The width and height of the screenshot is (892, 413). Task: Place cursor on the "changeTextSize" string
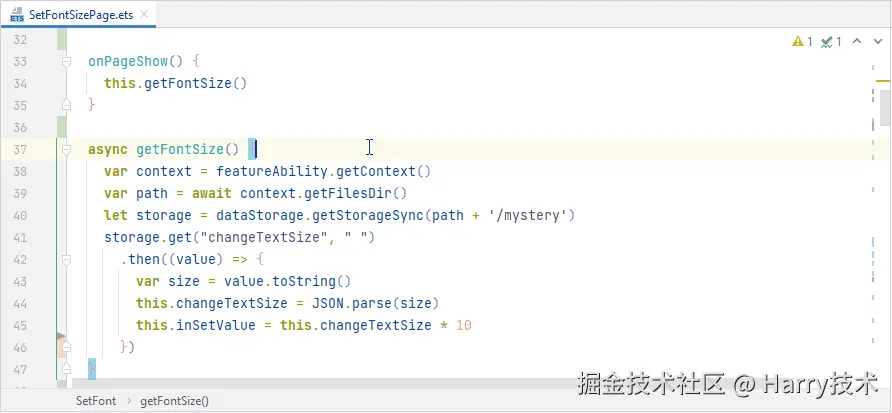(217, 237)
